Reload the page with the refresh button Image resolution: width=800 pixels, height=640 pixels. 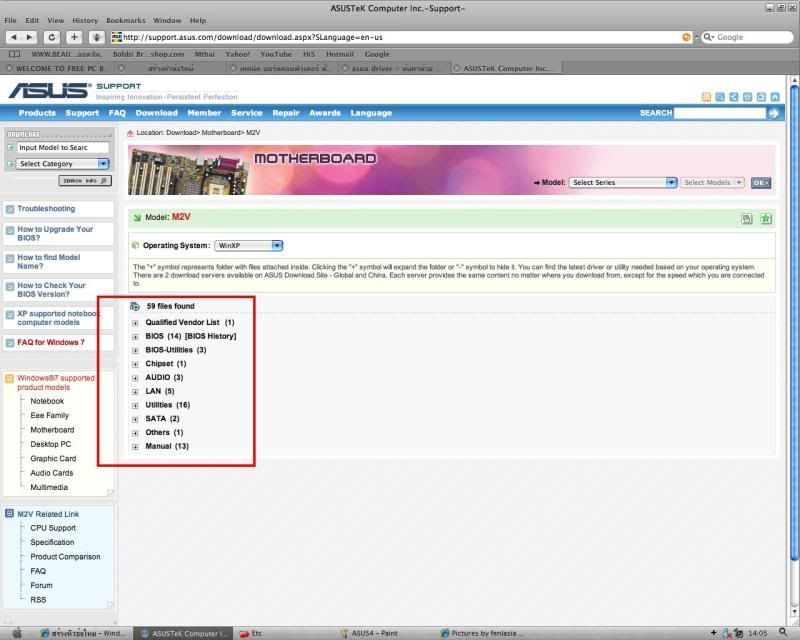[x=52, y=37]
